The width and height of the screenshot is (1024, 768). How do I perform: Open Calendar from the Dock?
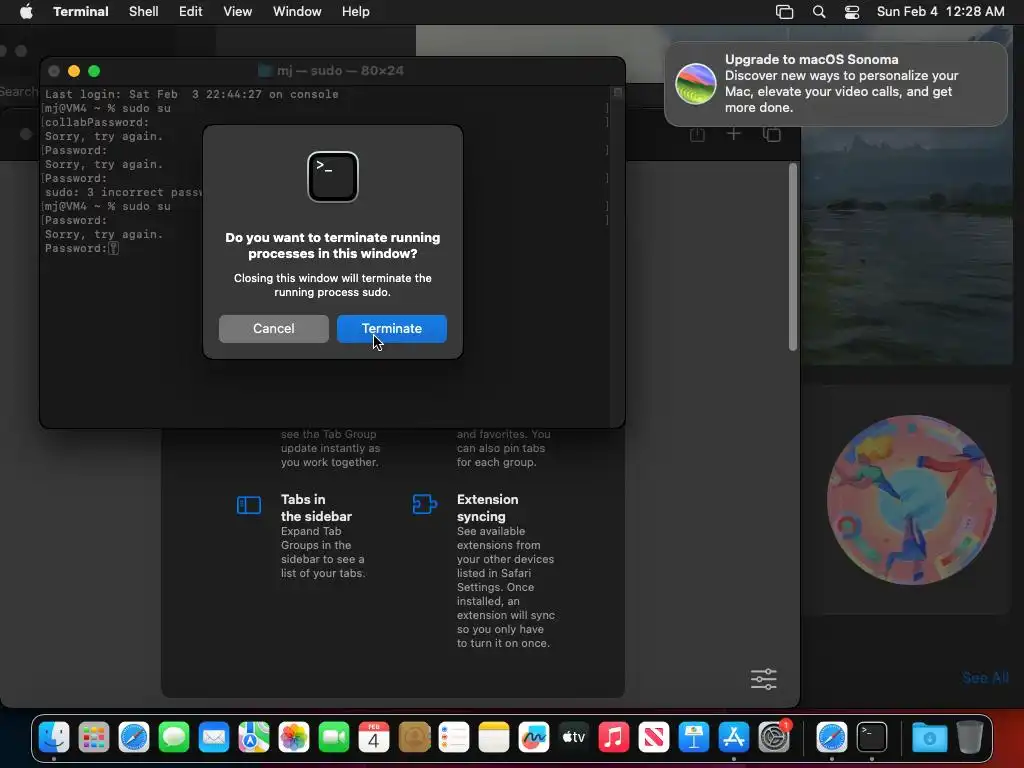374,738
